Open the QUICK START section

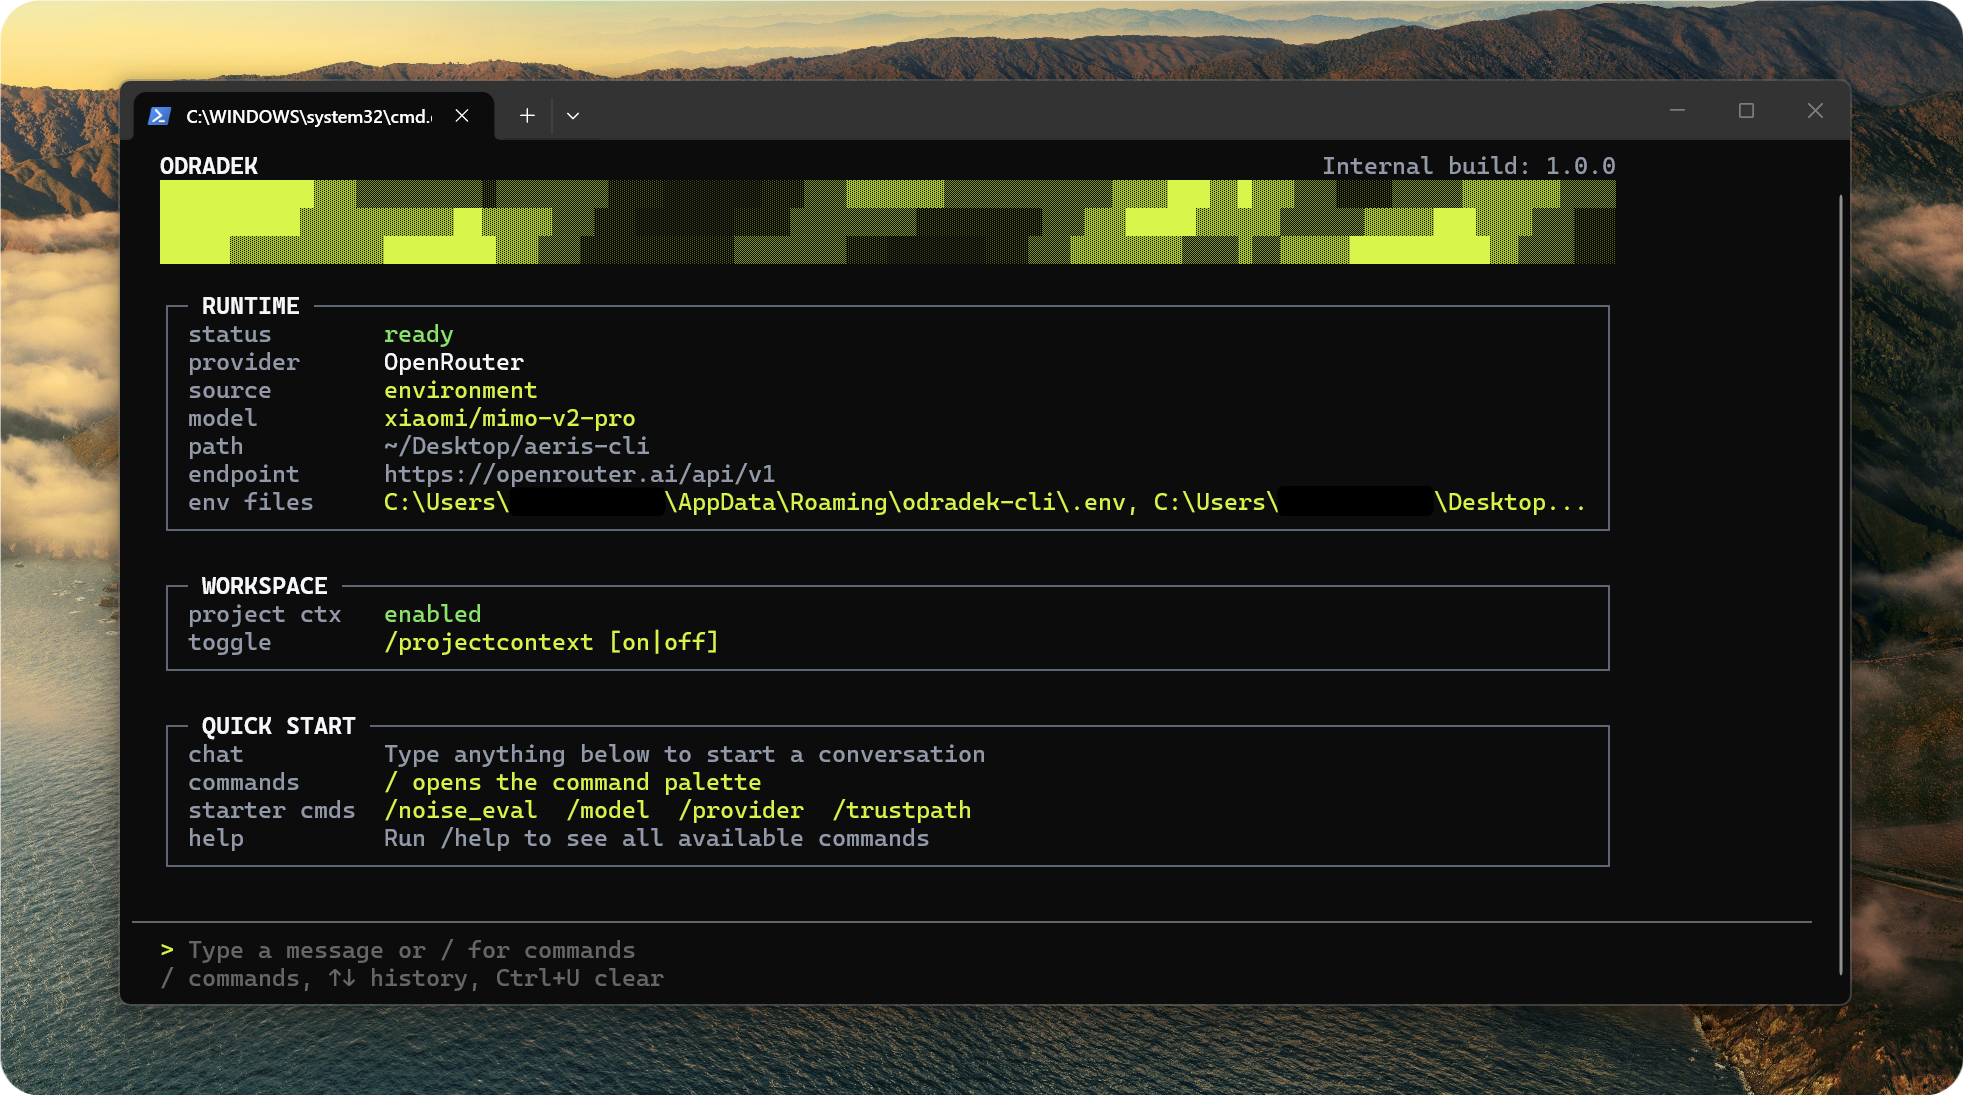279,726
